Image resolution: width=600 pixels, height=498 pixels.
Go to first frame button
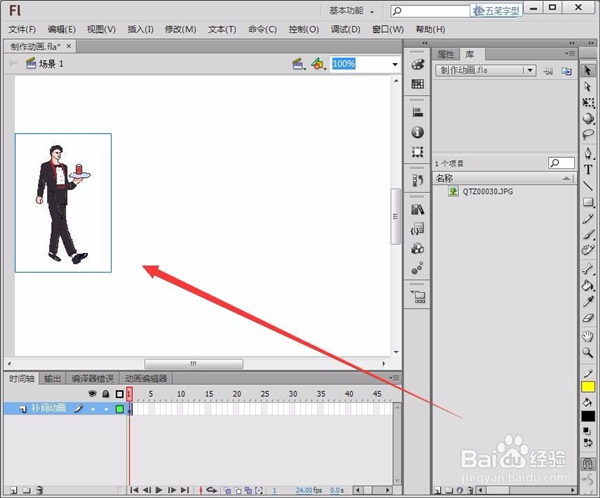click(134, 490)
